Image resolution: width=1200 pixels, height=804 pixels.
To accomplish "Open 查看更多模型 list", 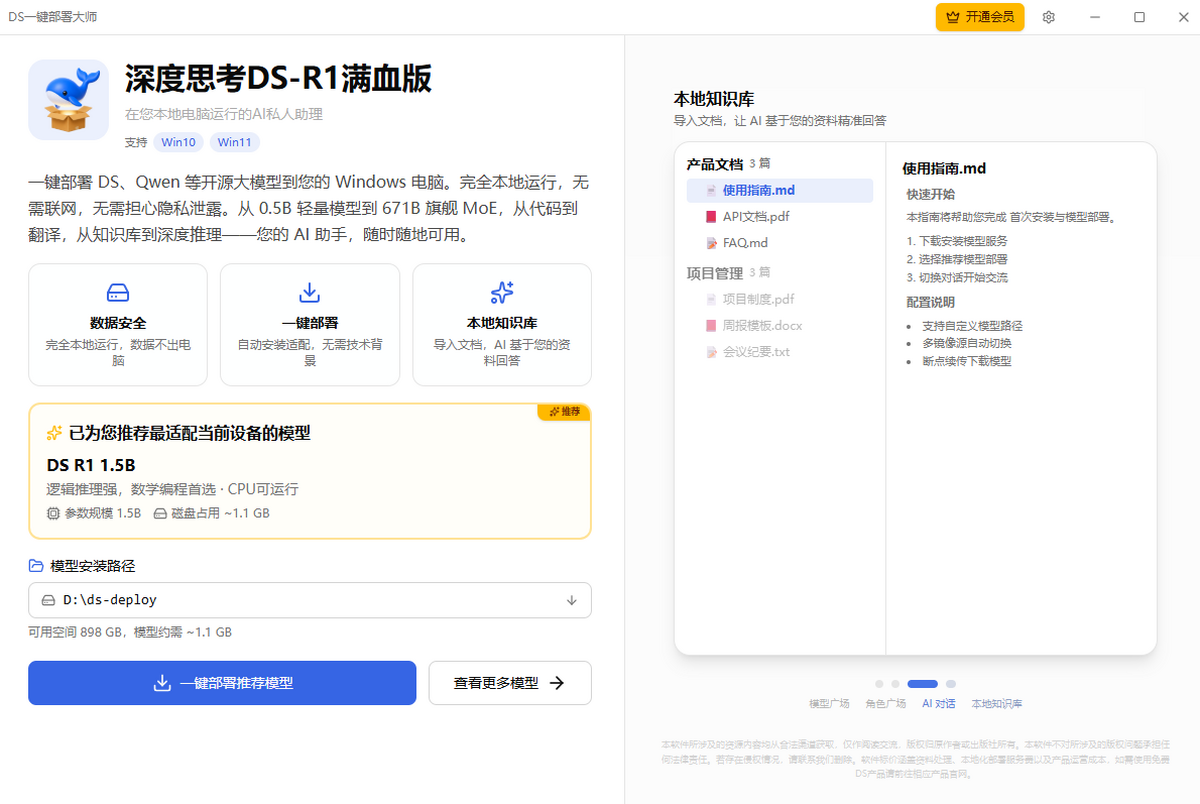I will coord(510,683).
